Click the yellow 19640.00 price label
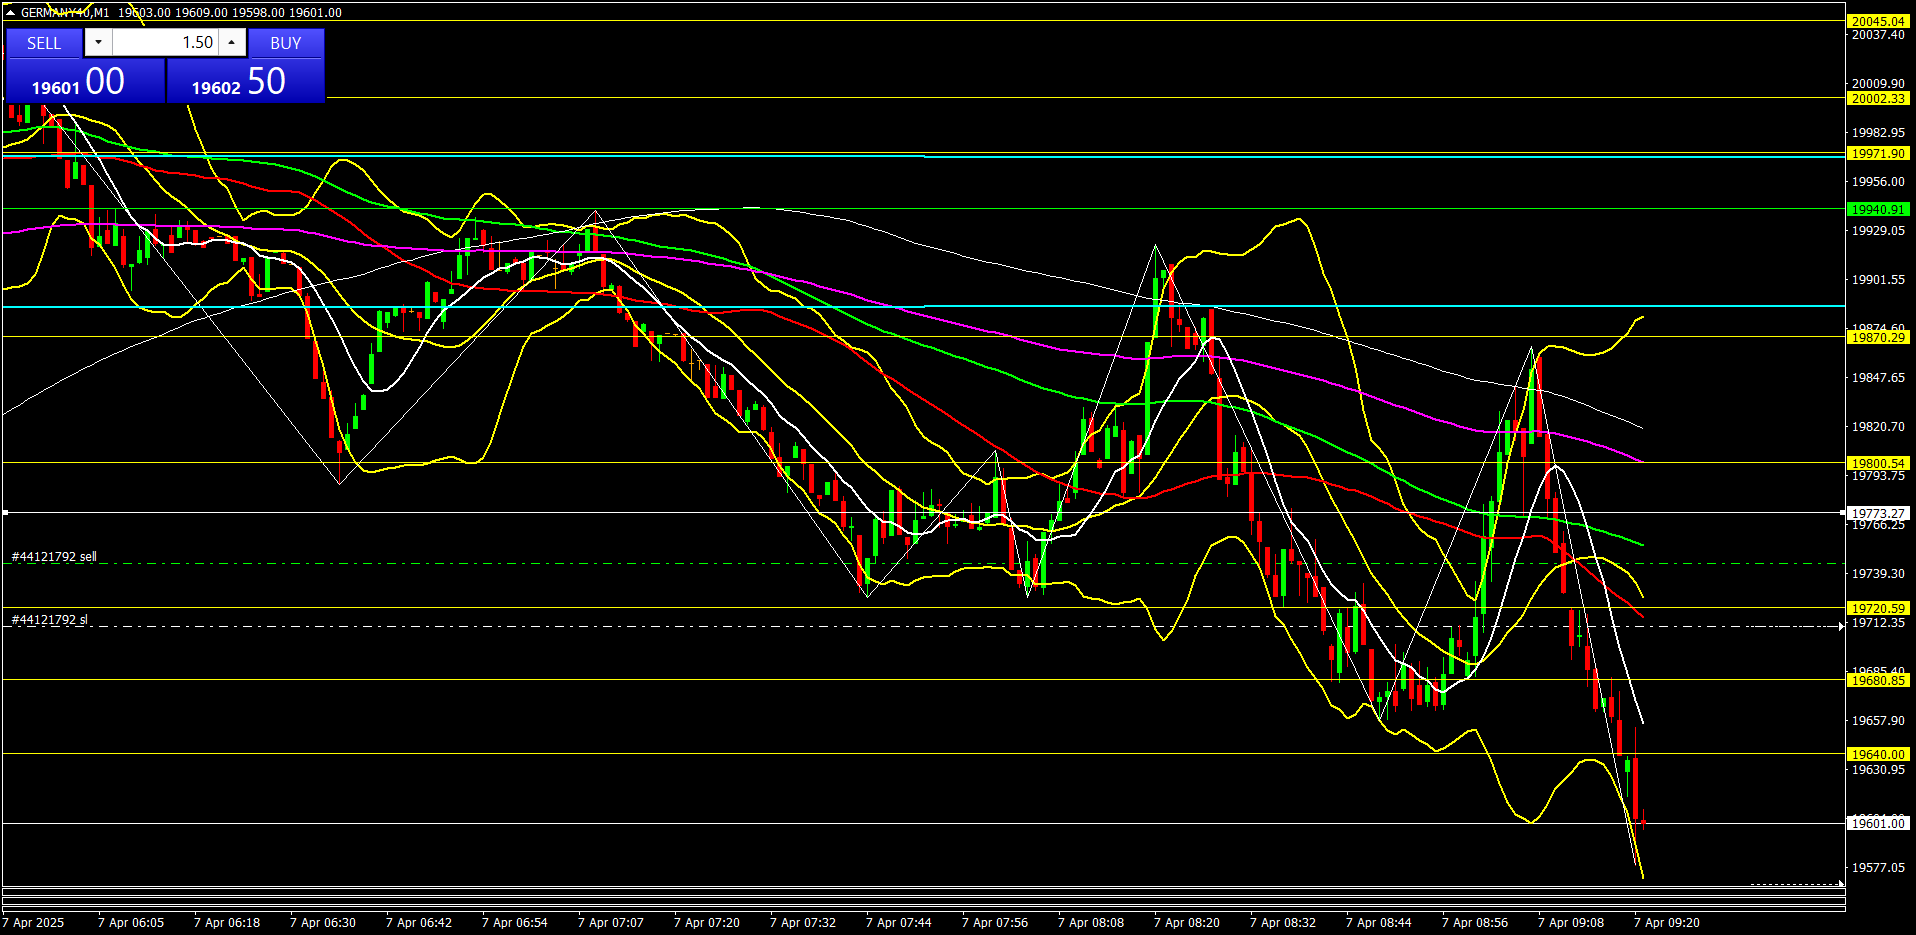The height and width of the screenshot is (935, 1916). tap(1877, 755)
